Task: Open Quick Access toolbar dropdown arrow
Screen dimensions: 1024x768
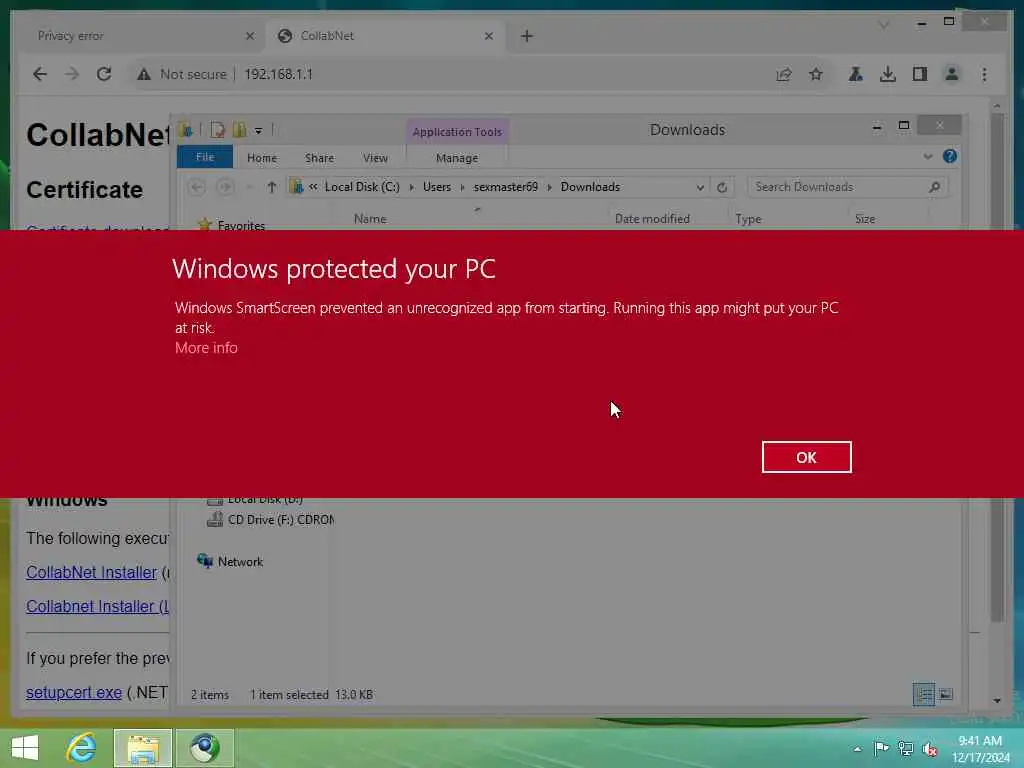Action: (x=259, y=131)
